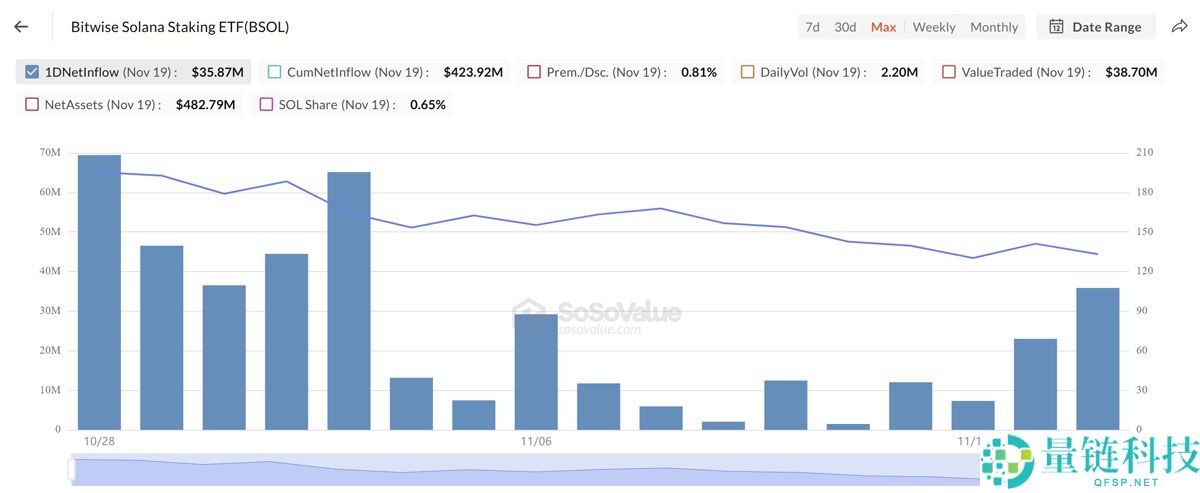Viewport: 1200px width, 493px height.
Task: Click the Bitwise Solana Staking ETF title
Action: coord(180,27)
